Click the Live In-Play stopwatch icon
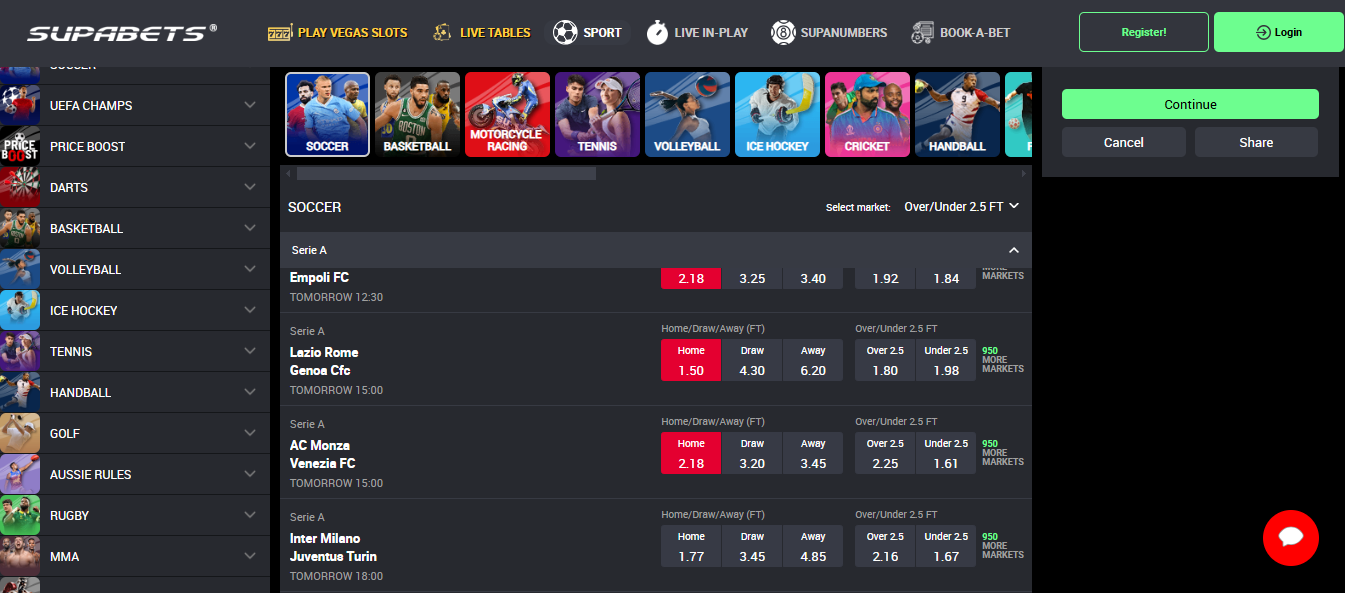 point(657,32)
